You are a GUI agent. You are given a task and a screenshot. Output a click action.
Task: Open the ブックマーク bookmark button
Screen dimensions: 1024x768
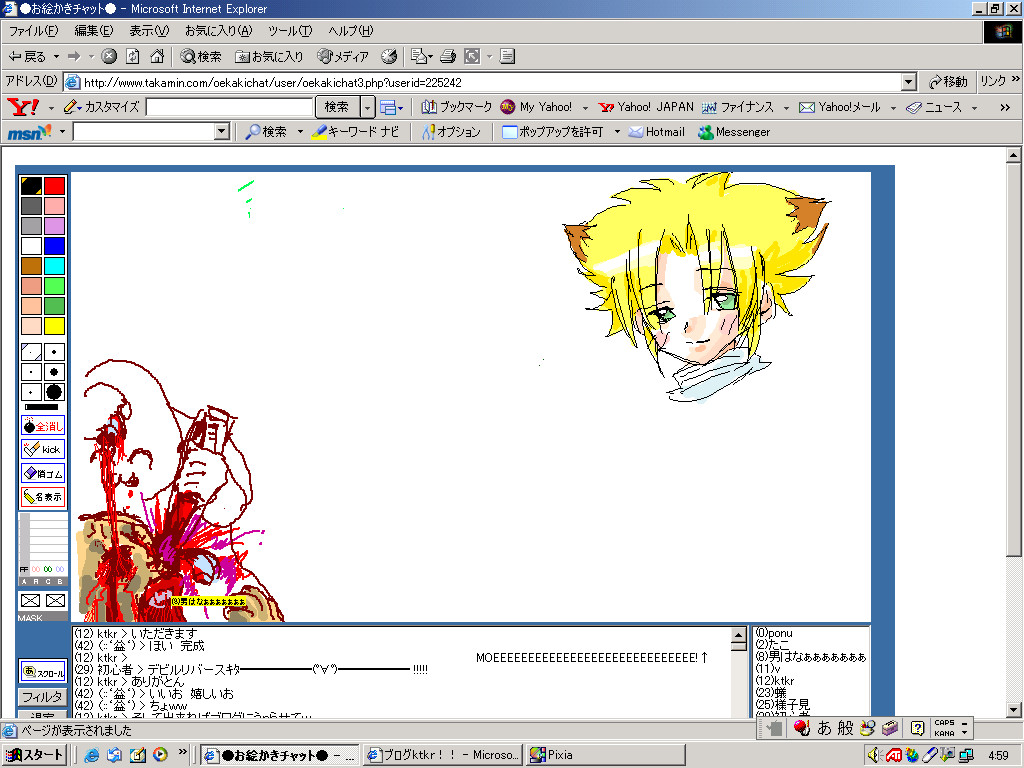(x=456, y=107)
